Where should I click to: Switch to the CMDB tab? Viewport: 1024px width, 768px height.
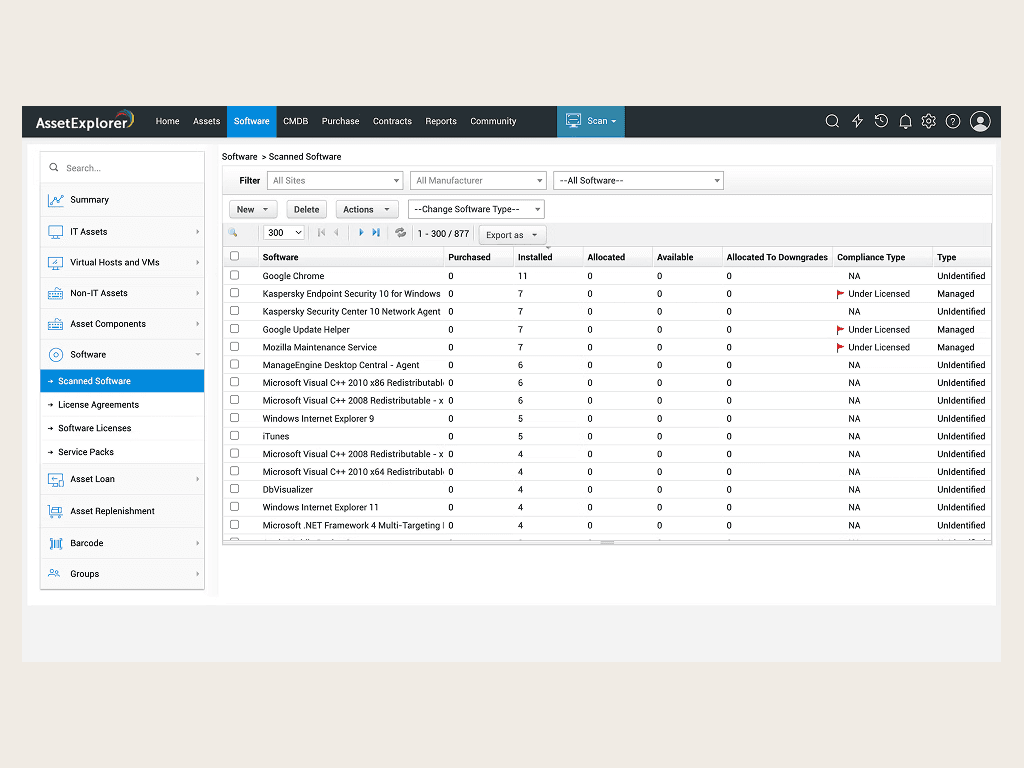pyautogui.click(x=295, y=121)
